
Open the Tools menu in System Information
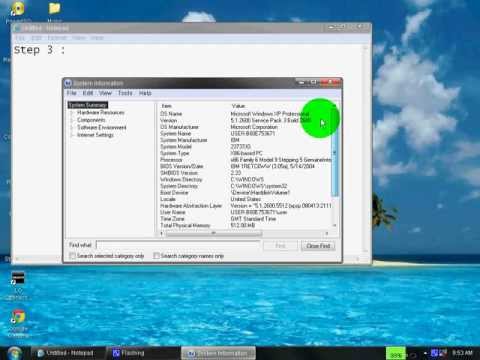(x=125, y=93)
